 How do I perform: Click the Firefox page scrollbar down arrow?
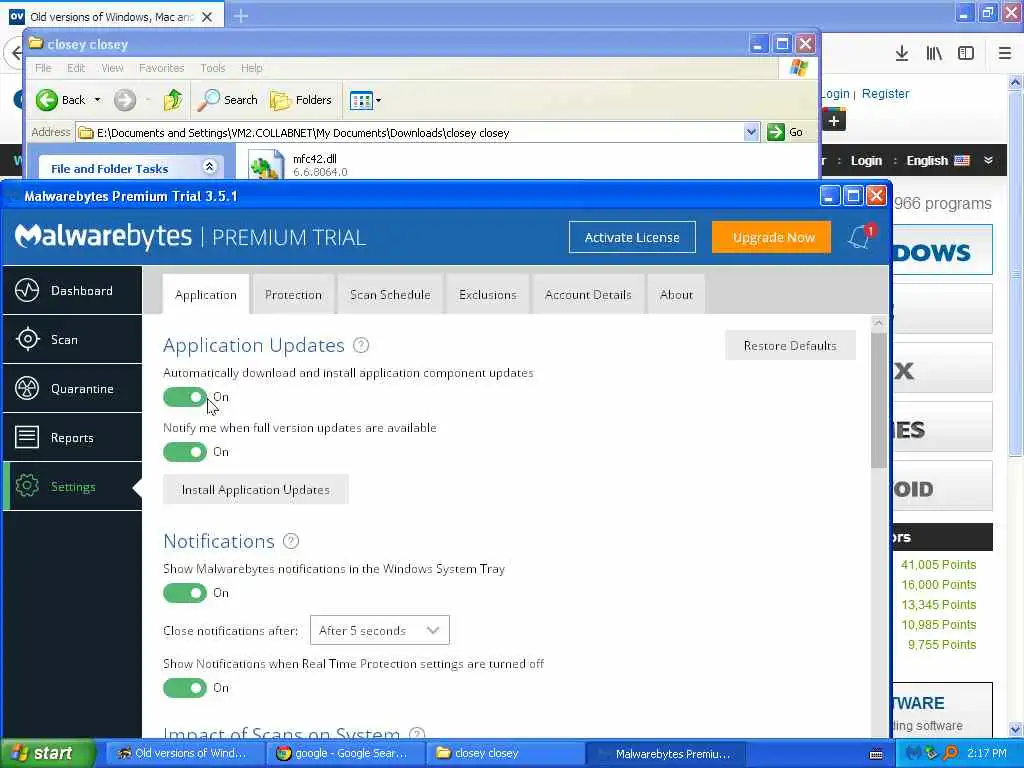coord(1016,729)
